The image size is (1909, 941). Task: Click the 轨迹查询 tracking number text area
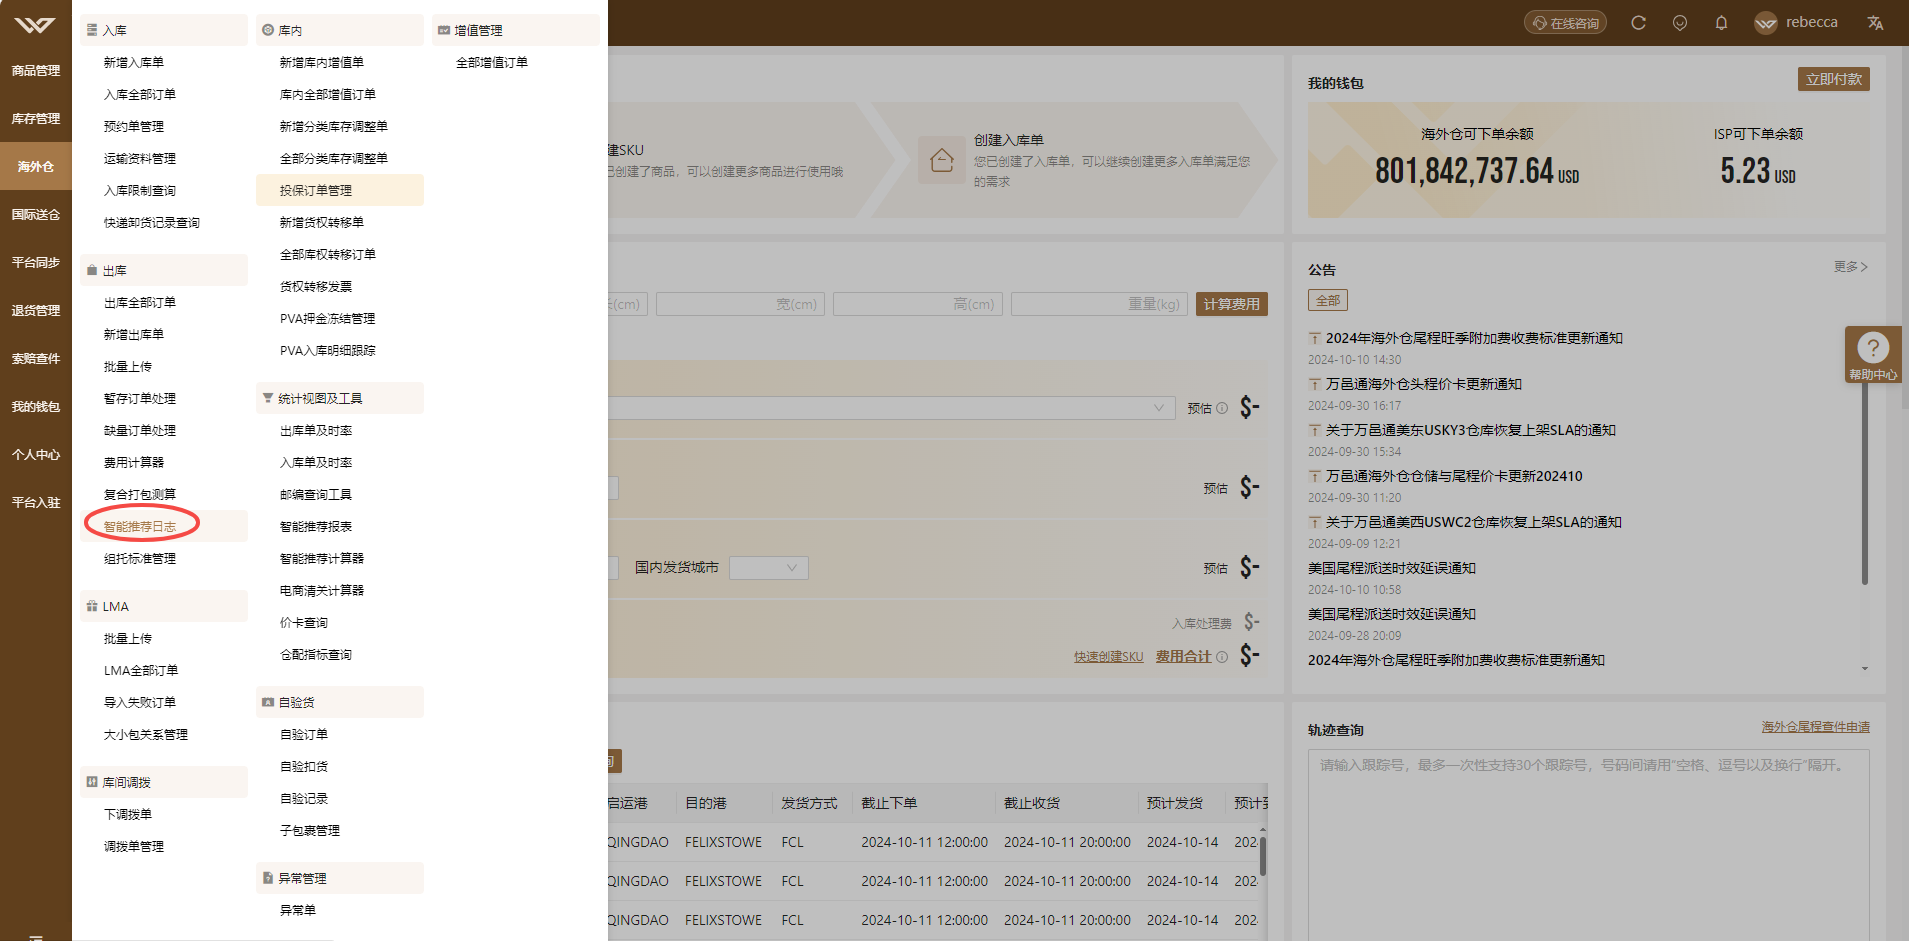tap(1588, 845)
